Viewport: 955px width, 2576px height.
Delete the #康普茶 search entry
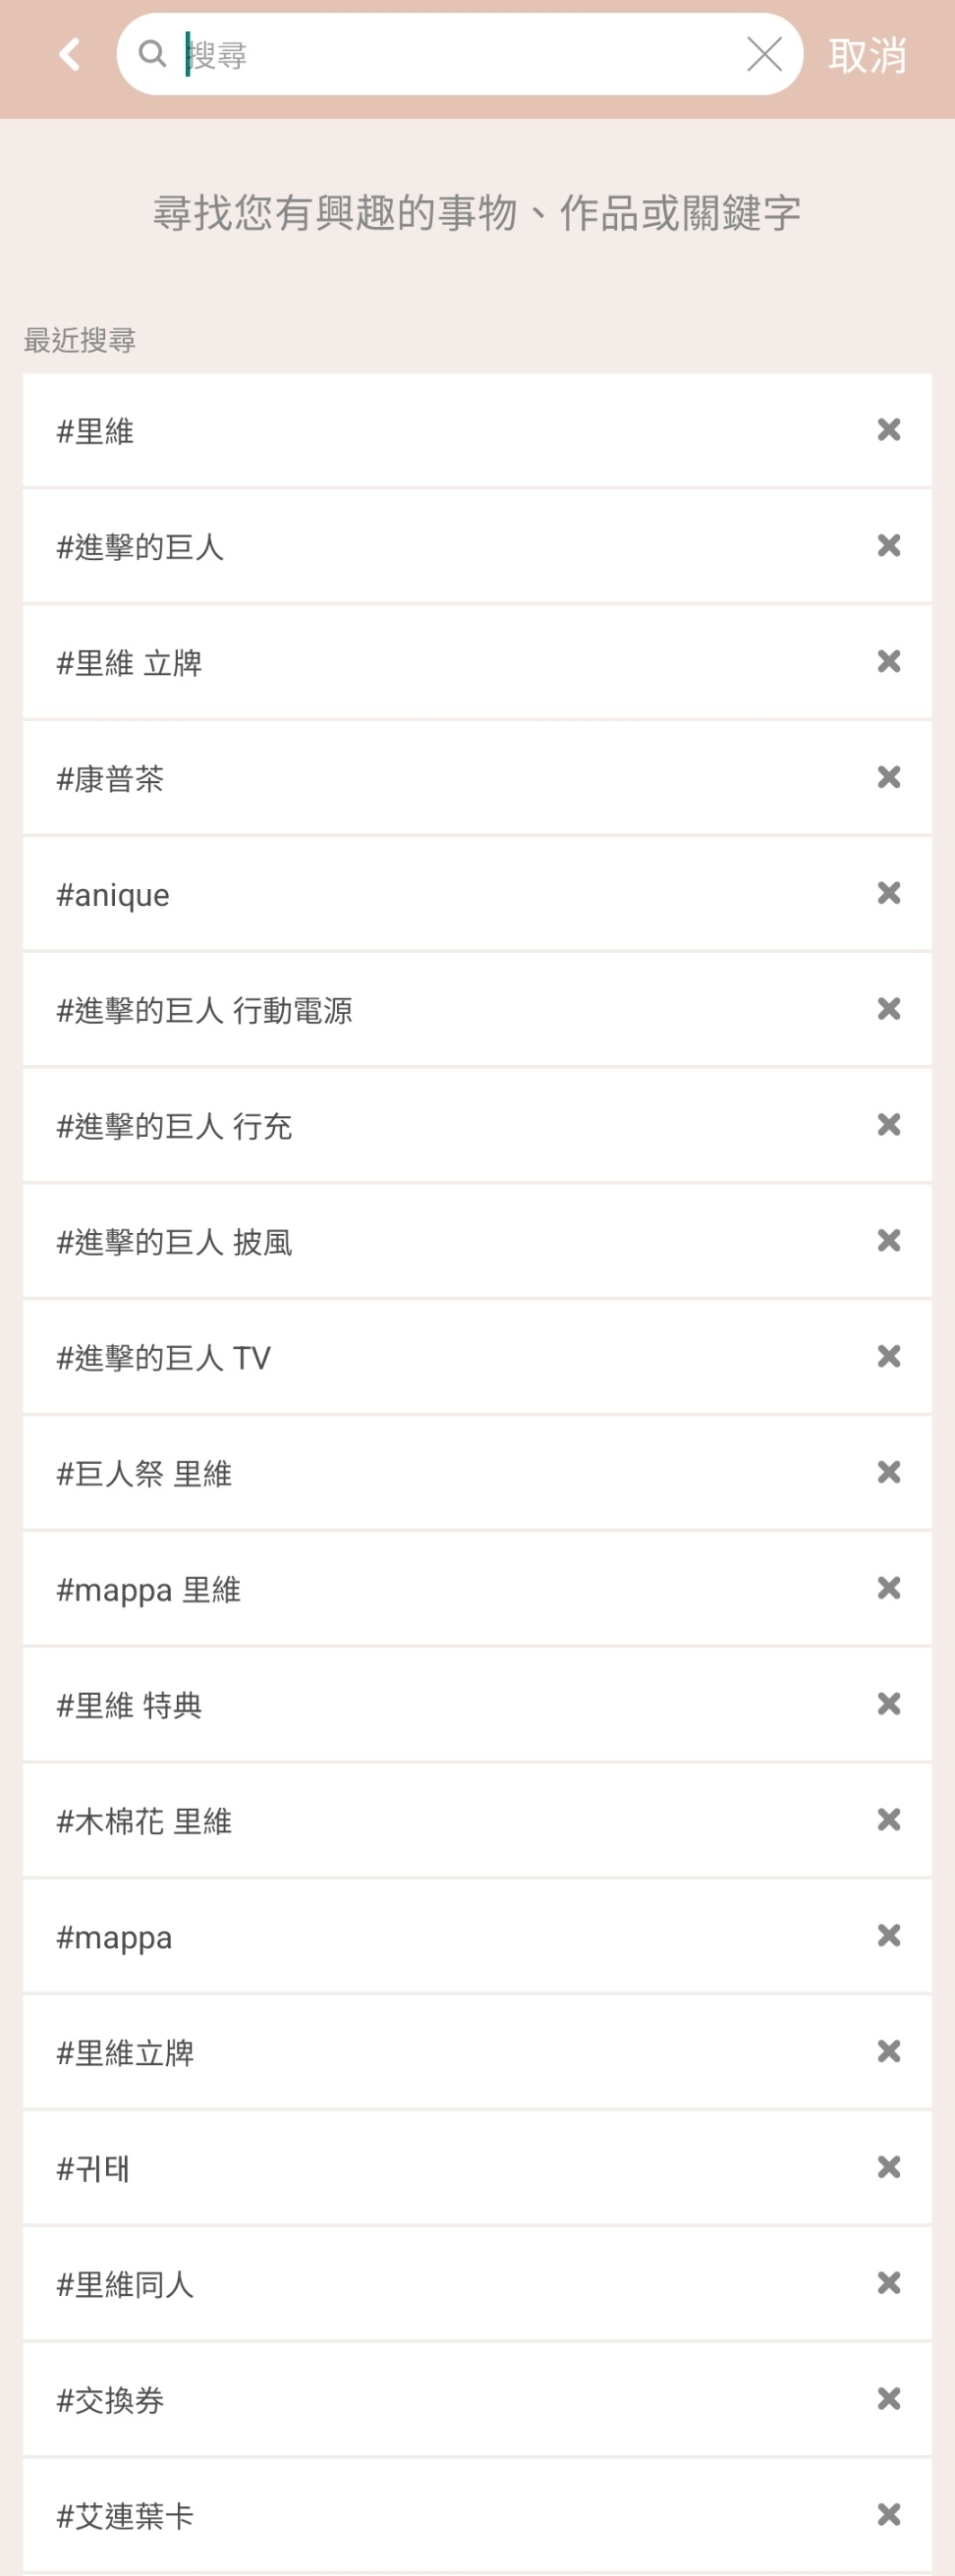coord(888,777)
